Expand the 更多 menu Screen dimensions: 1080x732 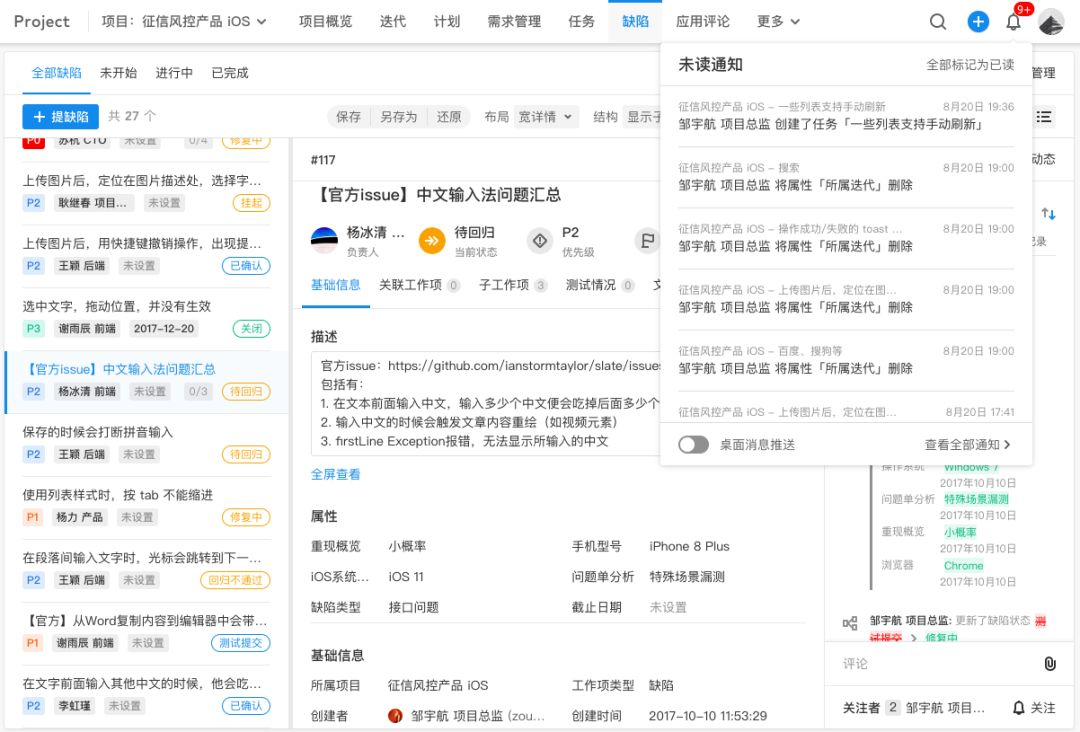(x=778, y=22)
